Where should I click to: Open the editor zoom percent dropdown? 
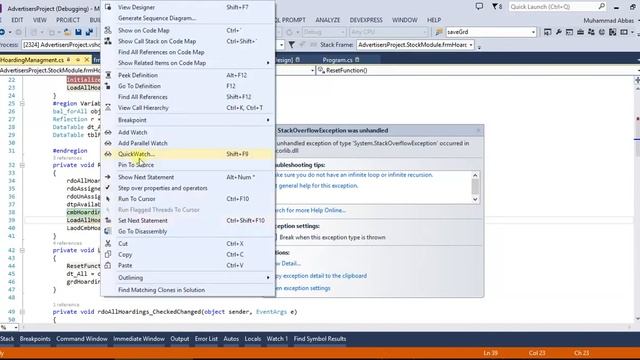16,327
